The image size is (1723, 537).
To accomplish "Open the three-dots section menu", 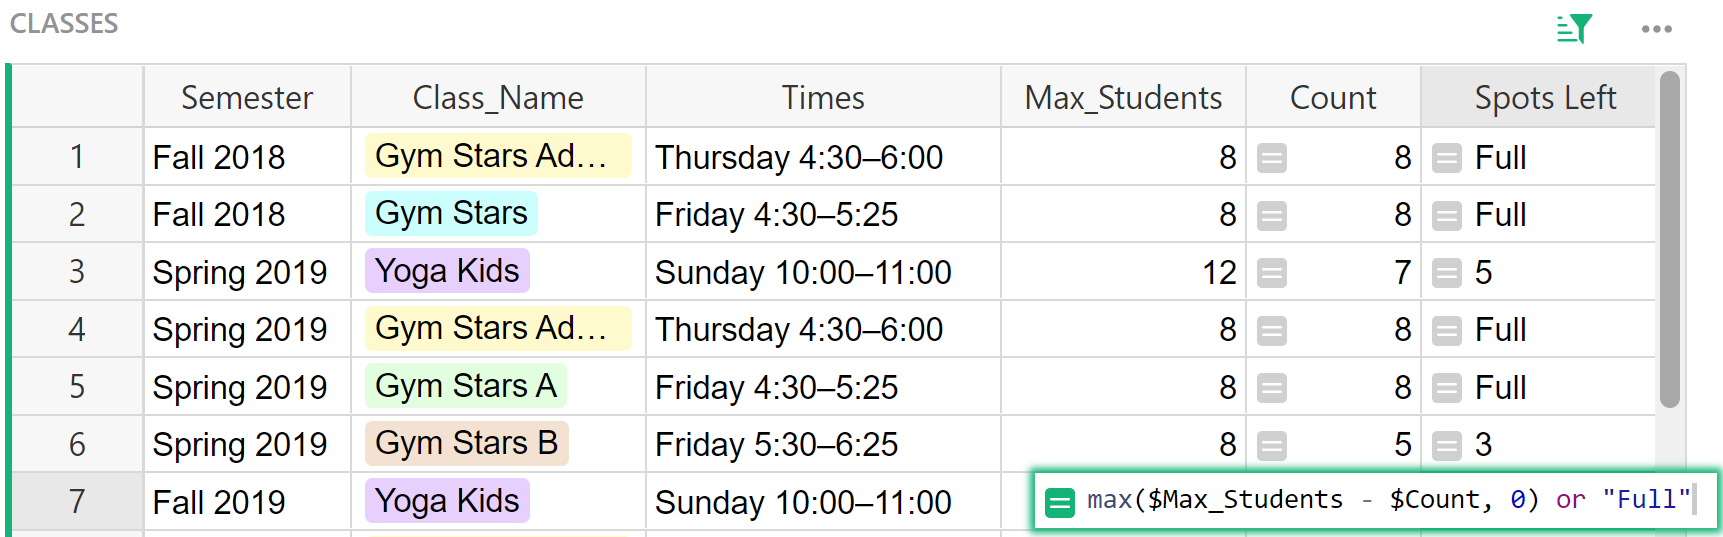I will coord(1656,29).
